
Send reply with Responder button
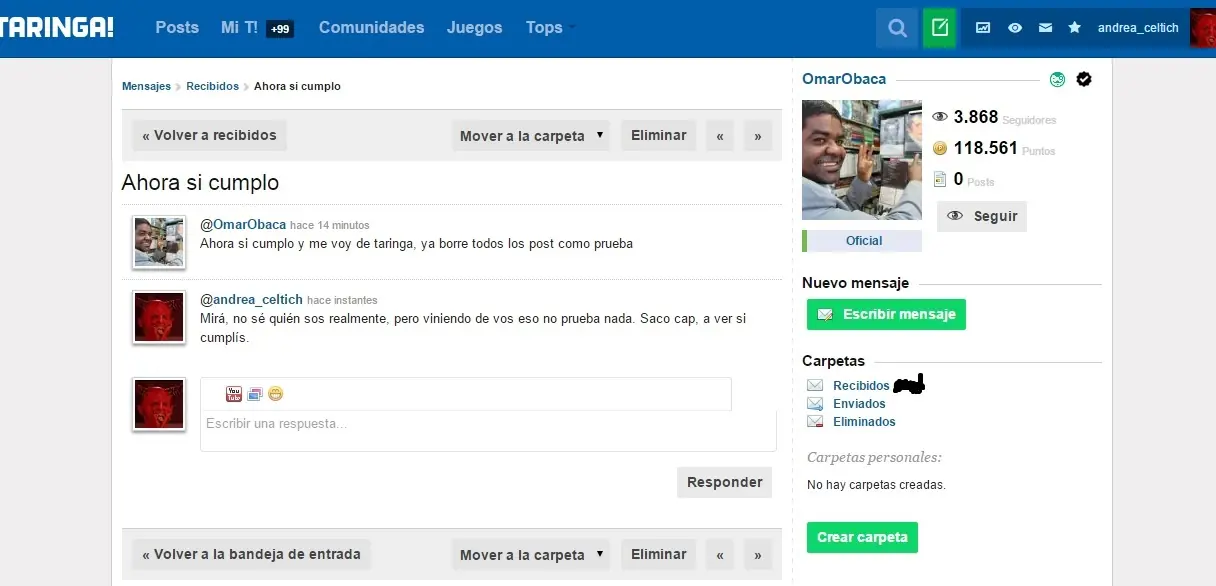click(x=725, y=482)
